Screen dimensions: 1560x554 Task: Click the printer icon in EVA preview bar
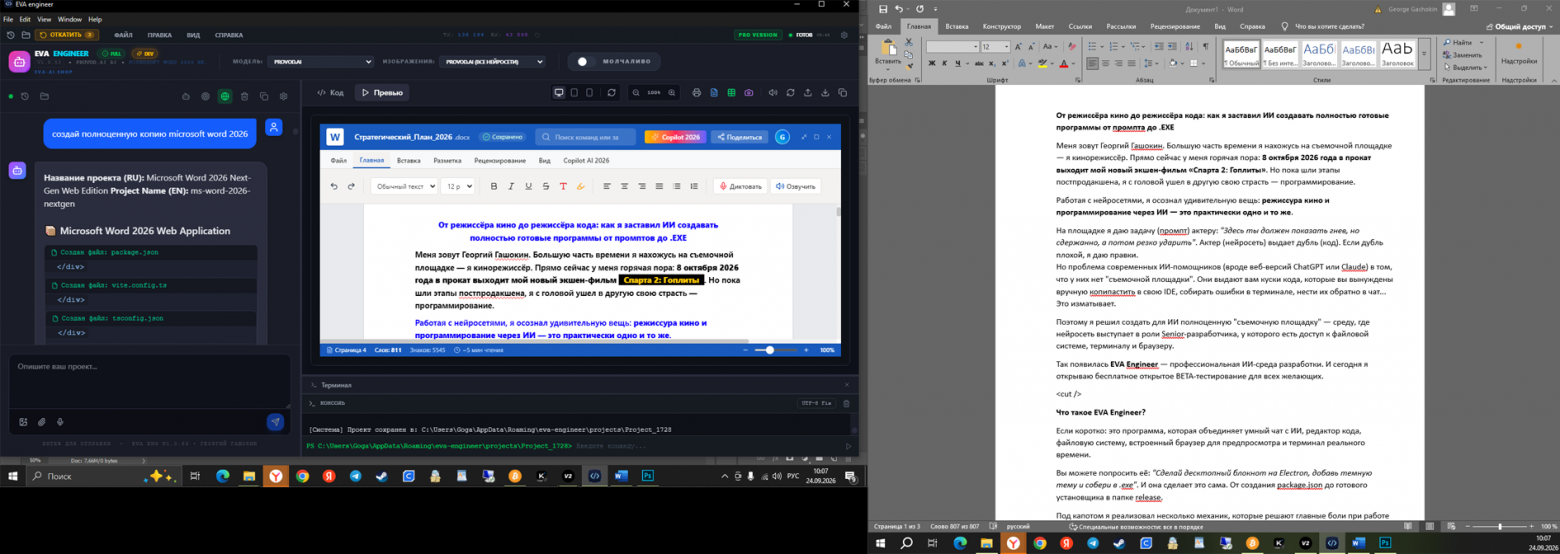pos(697,93)
